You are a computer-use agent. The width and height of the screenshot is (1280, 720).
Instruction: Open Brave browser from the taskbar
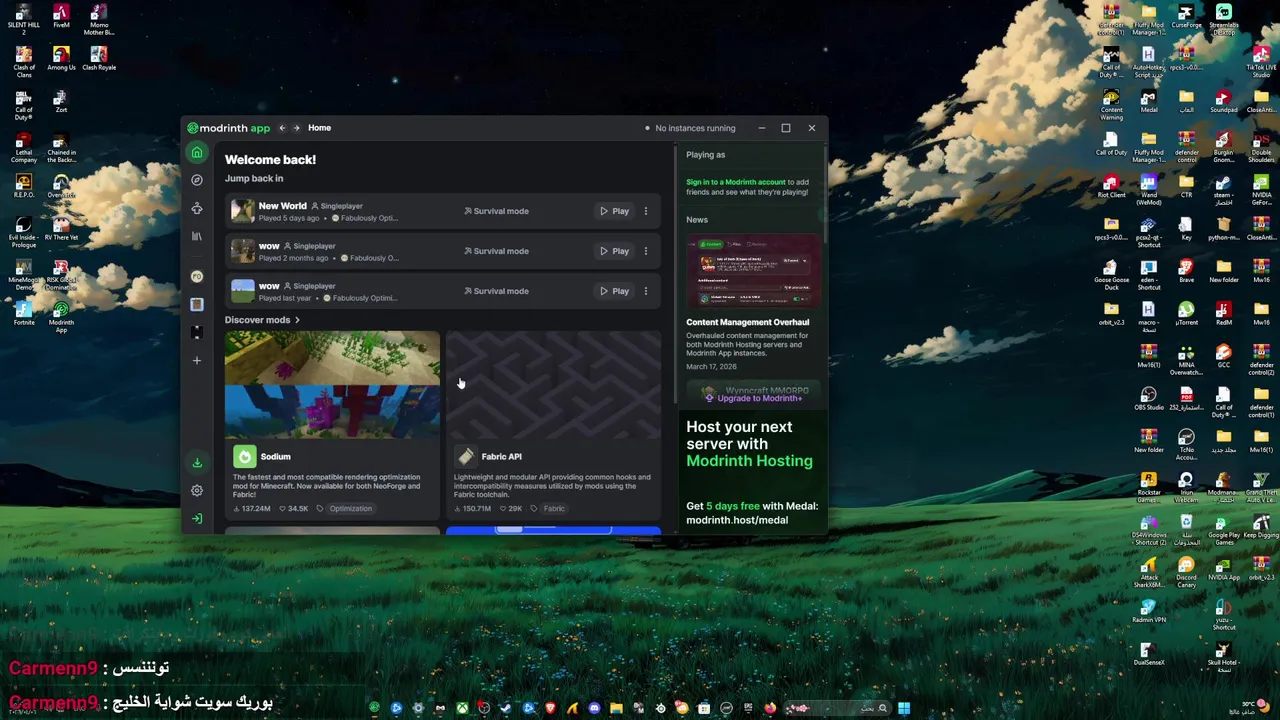point(550,708)
